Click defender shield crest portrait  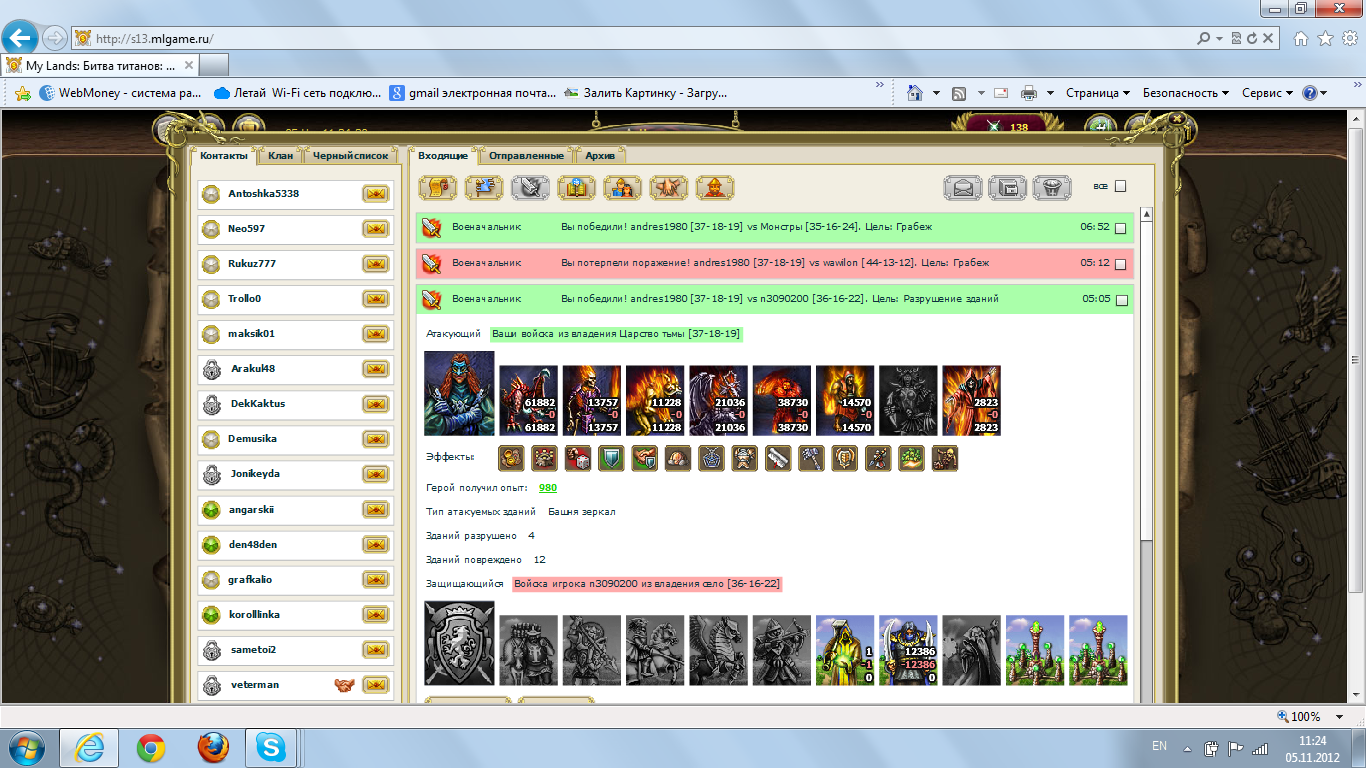coord(459,643)
